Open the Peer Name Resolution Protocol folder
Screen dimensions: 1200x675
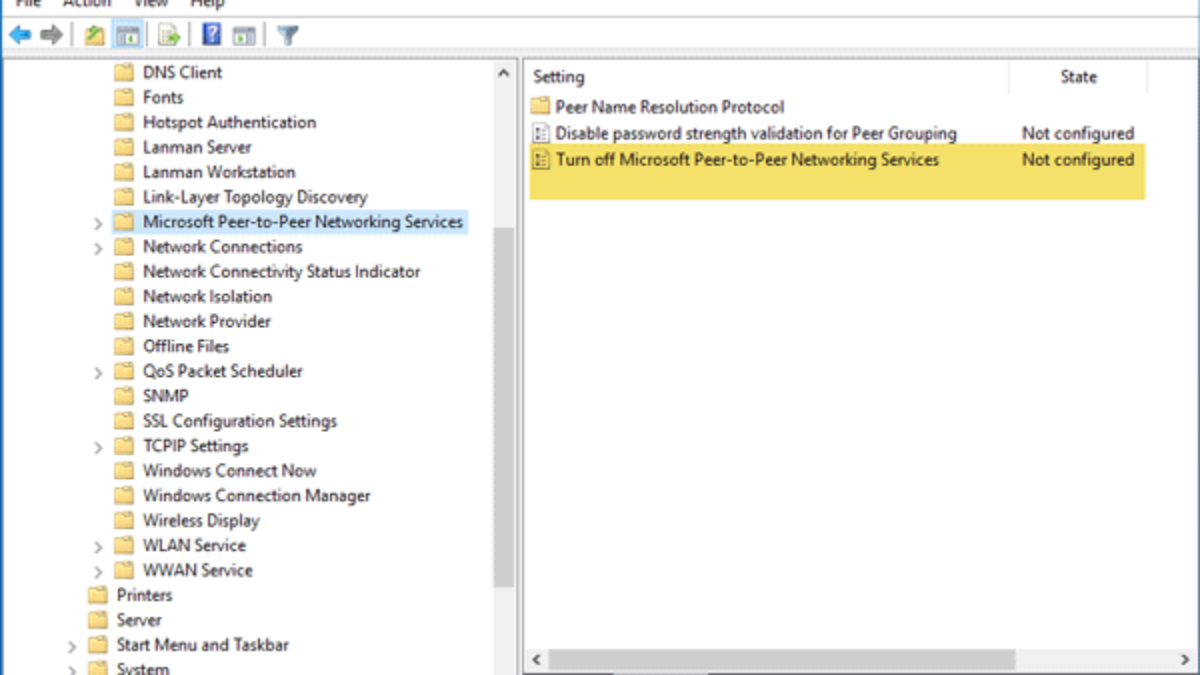click(x=669, y=107)
